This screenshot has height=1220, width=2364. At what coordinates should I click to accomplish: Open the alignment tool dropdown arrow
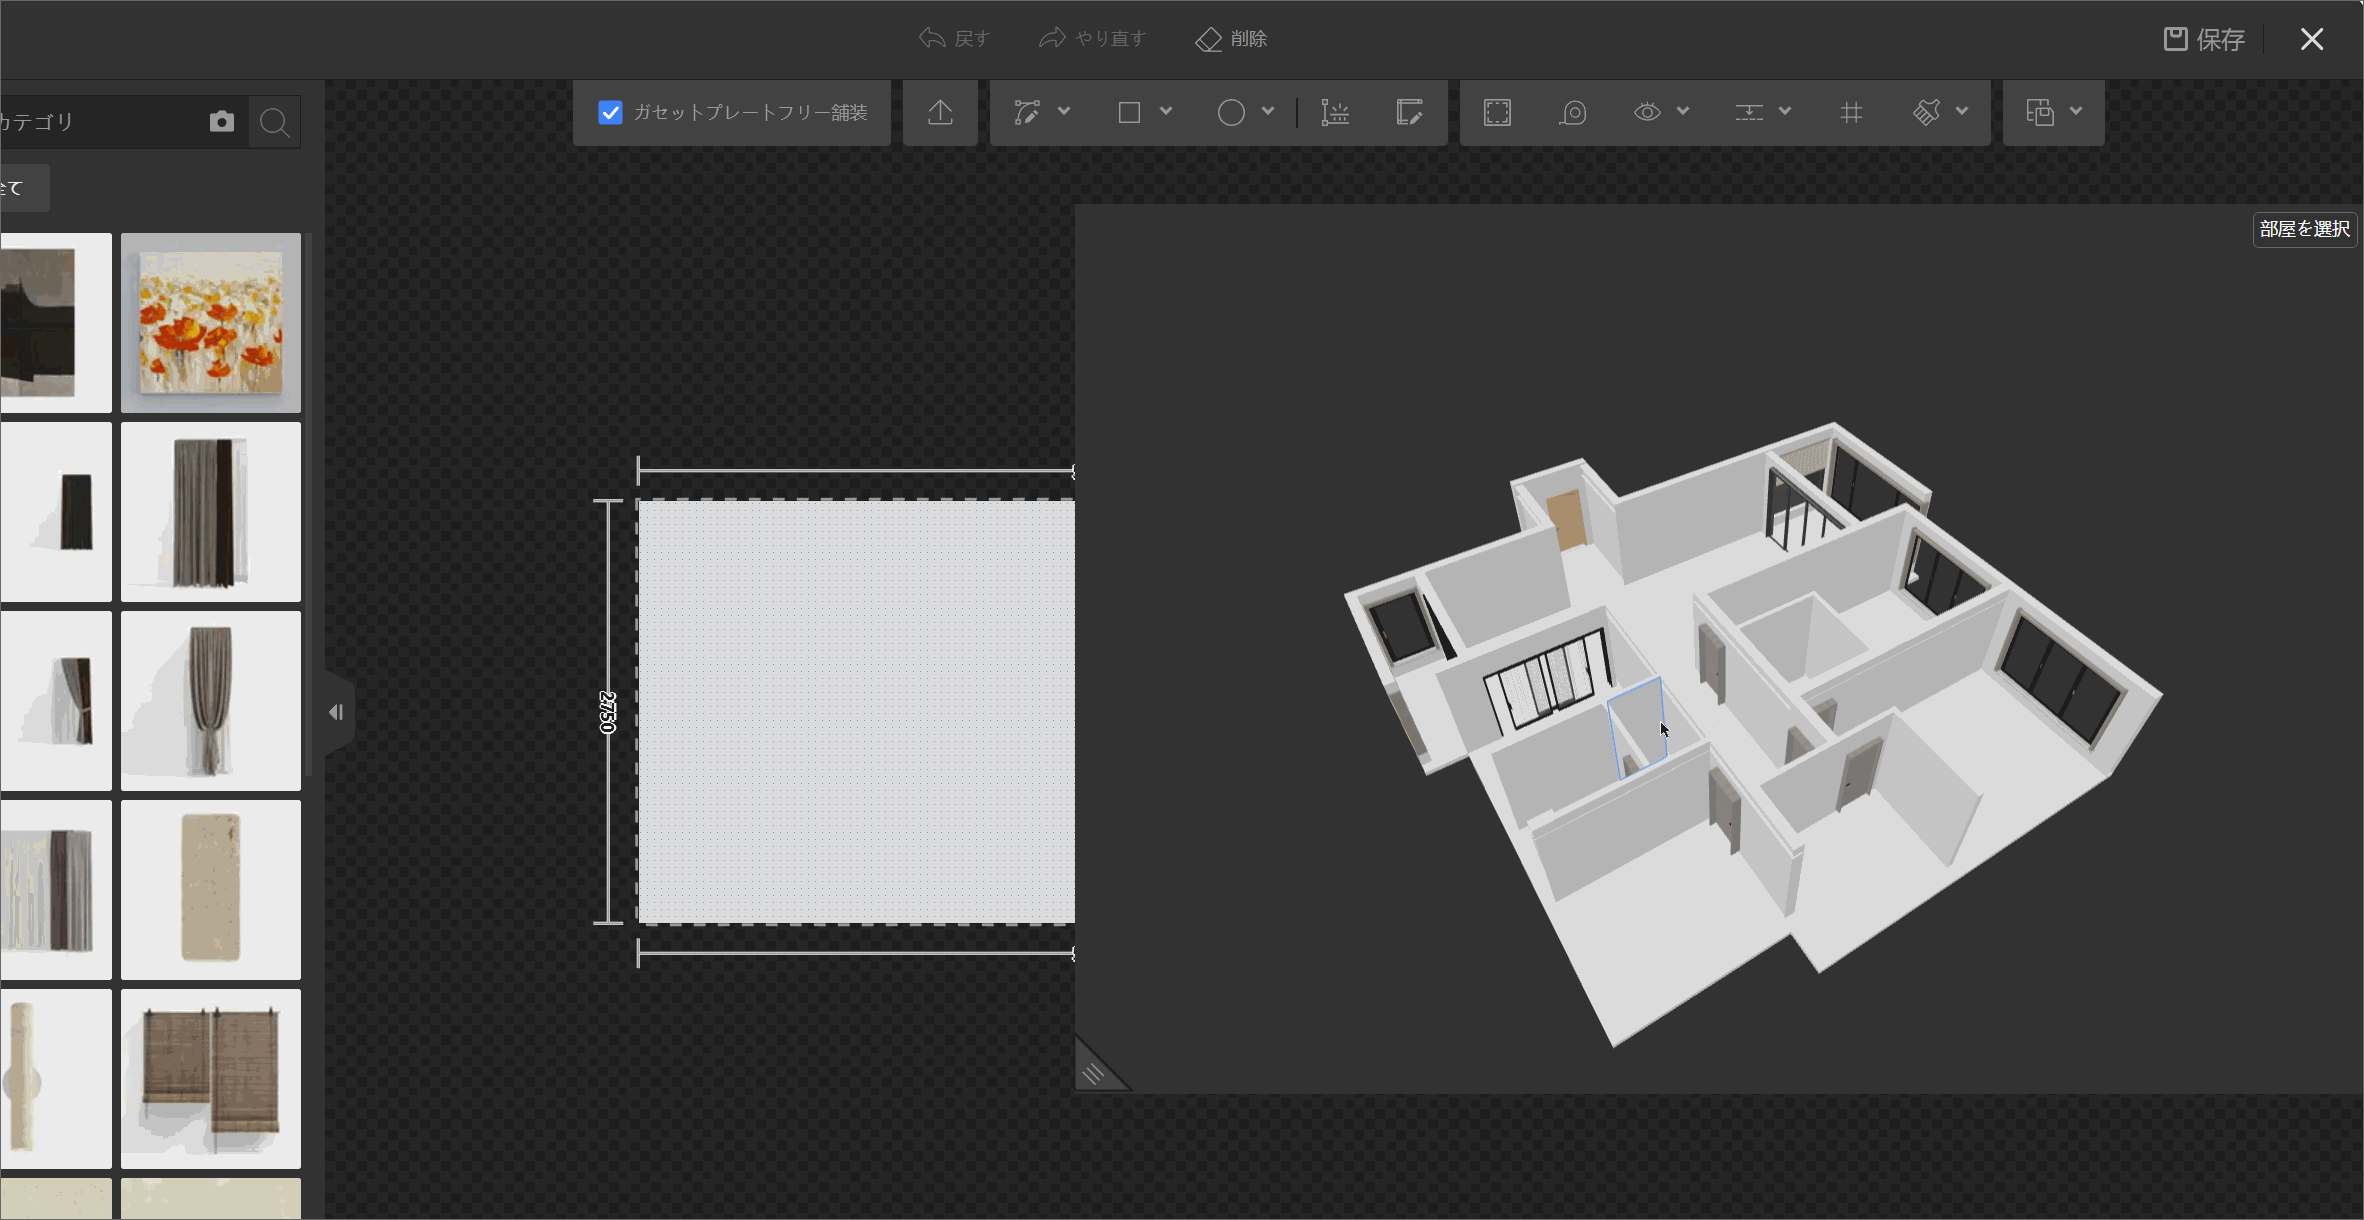tap(1786, 112)
